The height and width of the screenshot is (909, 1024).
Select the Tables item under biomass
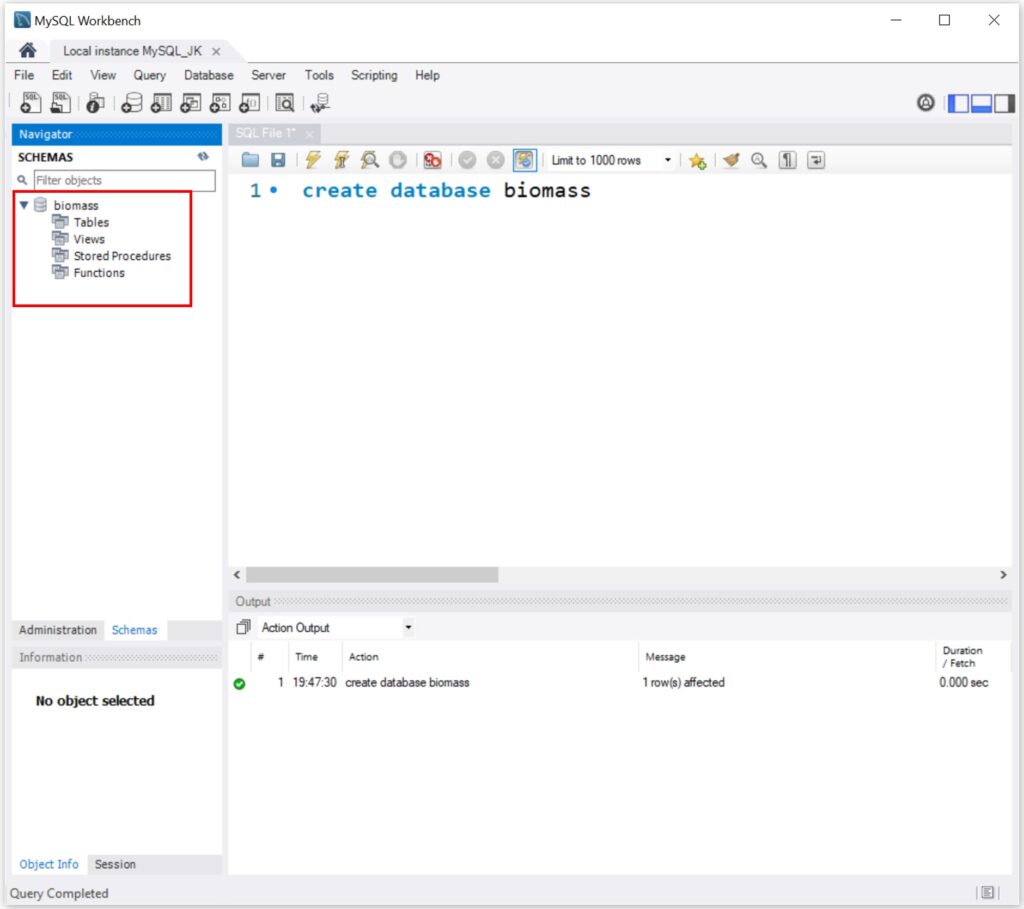(91, 222)
